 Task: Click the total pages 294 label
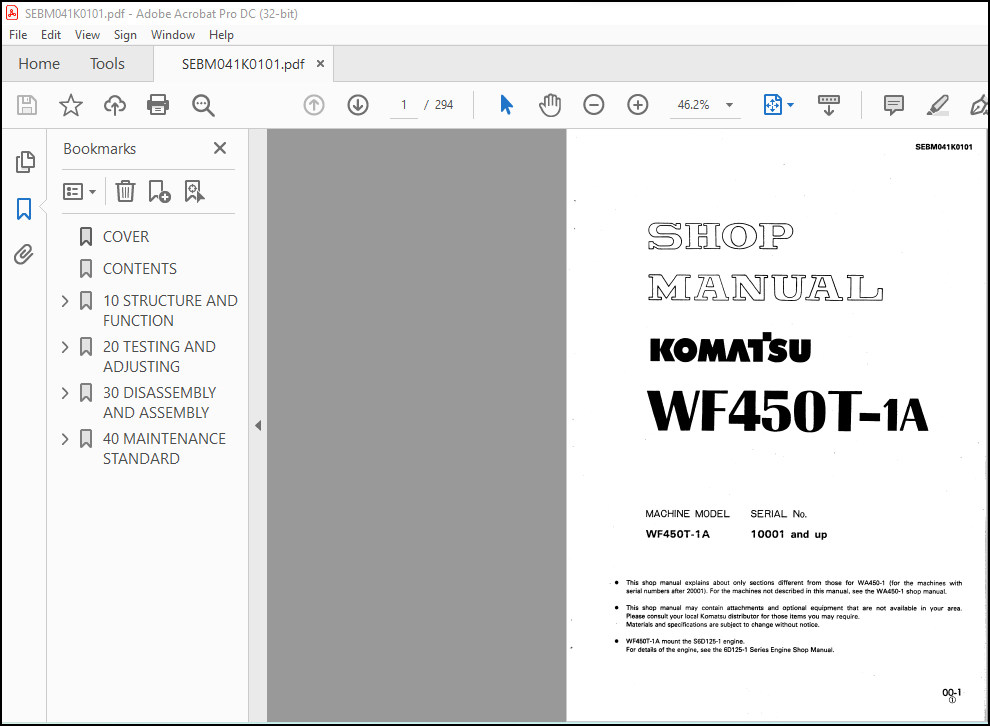(x=444, y=105)
